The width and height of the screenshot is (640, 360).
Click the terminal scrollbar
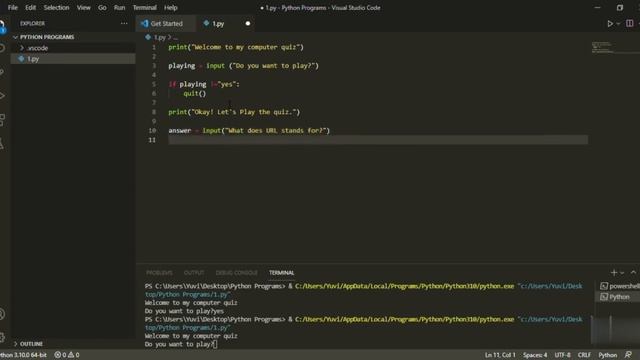coord(592,330)
